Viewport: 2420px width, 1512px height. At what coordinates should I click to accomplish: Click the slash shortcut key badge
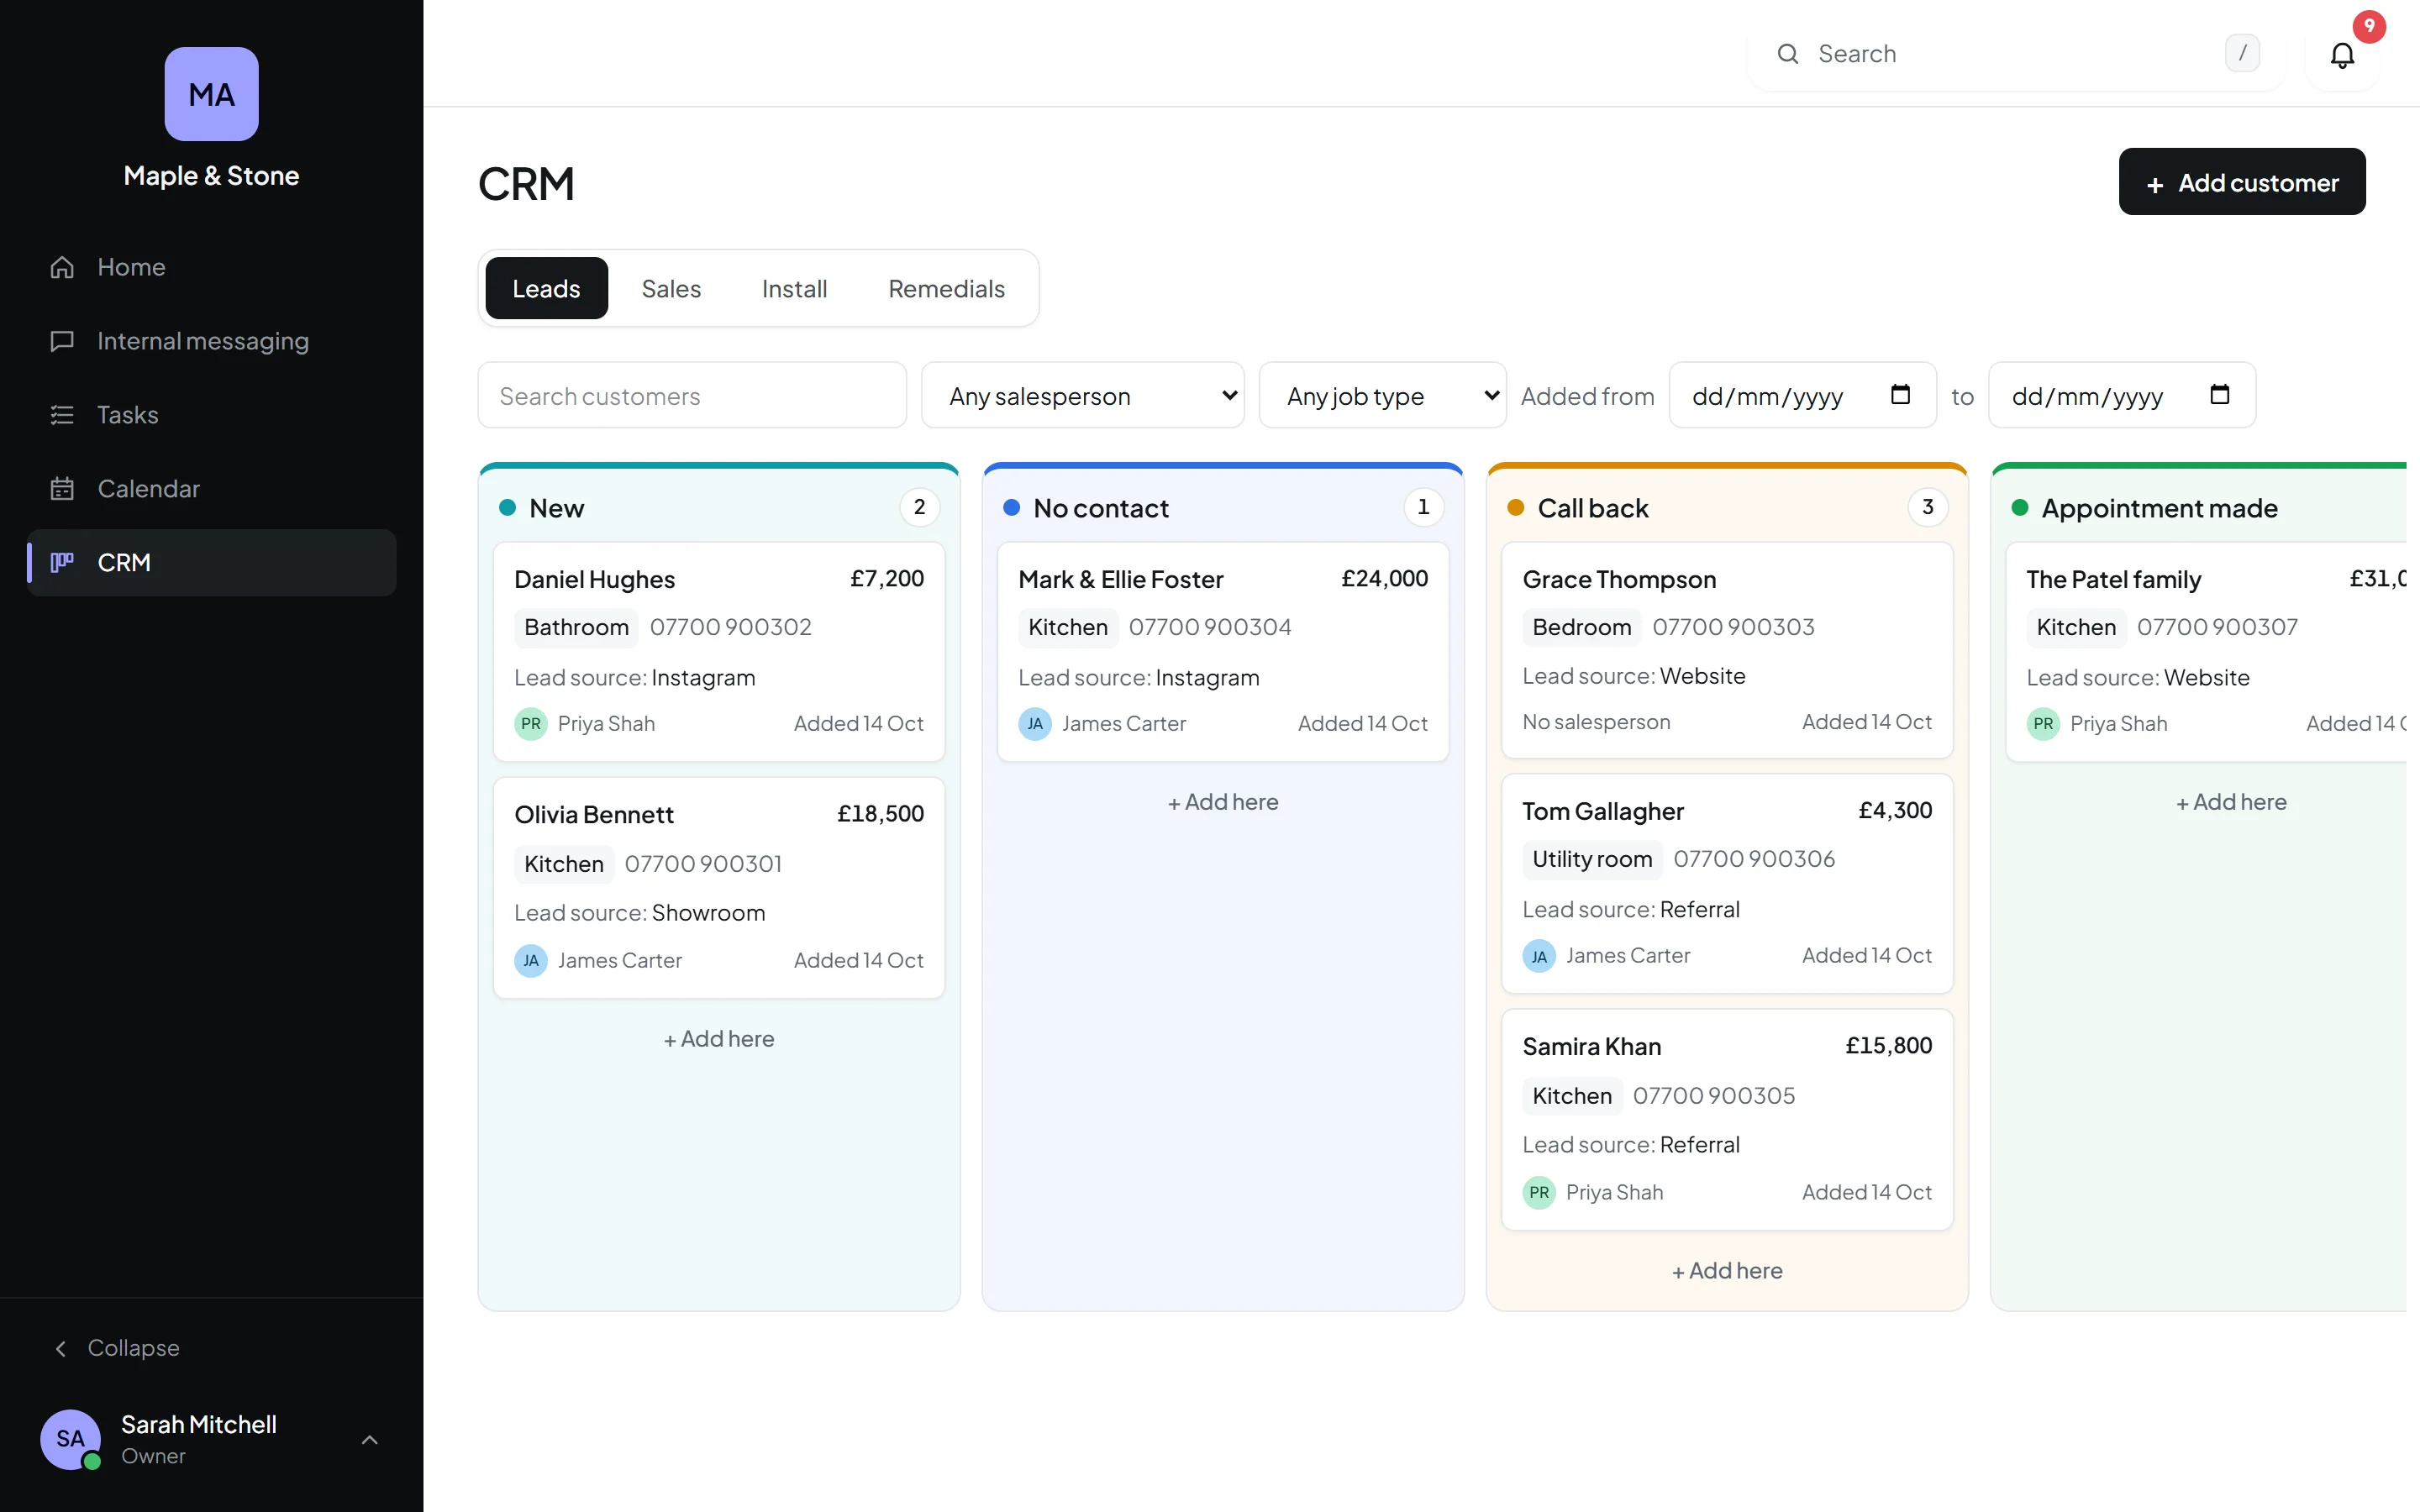click(2242, 53)
